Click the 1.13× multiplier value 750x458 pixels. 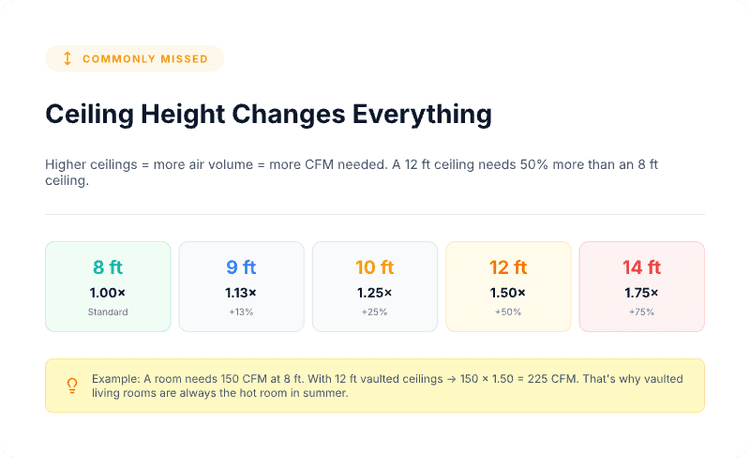point(241,293)
